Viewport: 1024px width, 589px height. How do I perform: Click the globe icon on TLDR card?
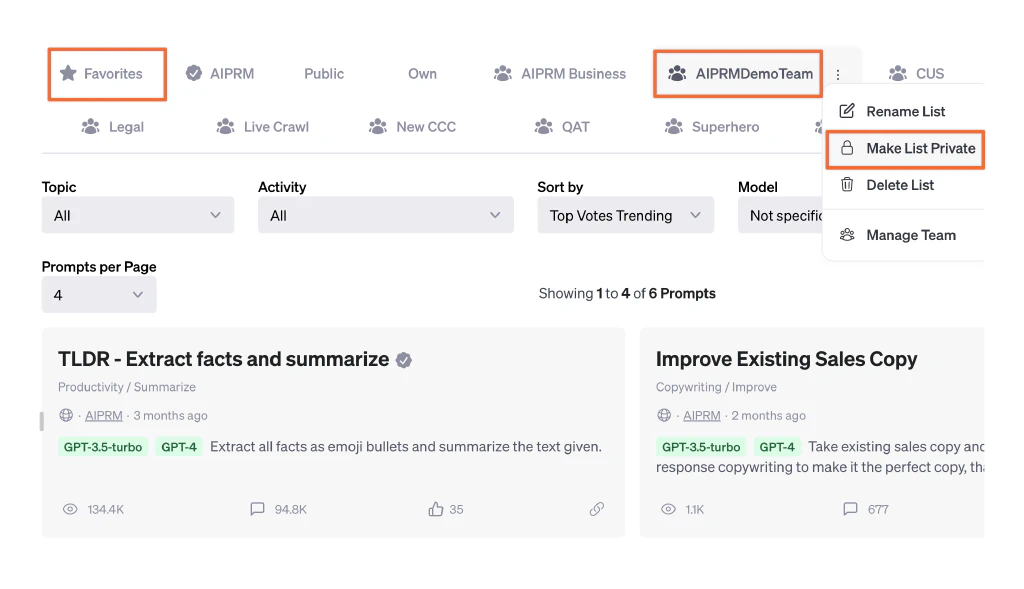pos(66,415)
